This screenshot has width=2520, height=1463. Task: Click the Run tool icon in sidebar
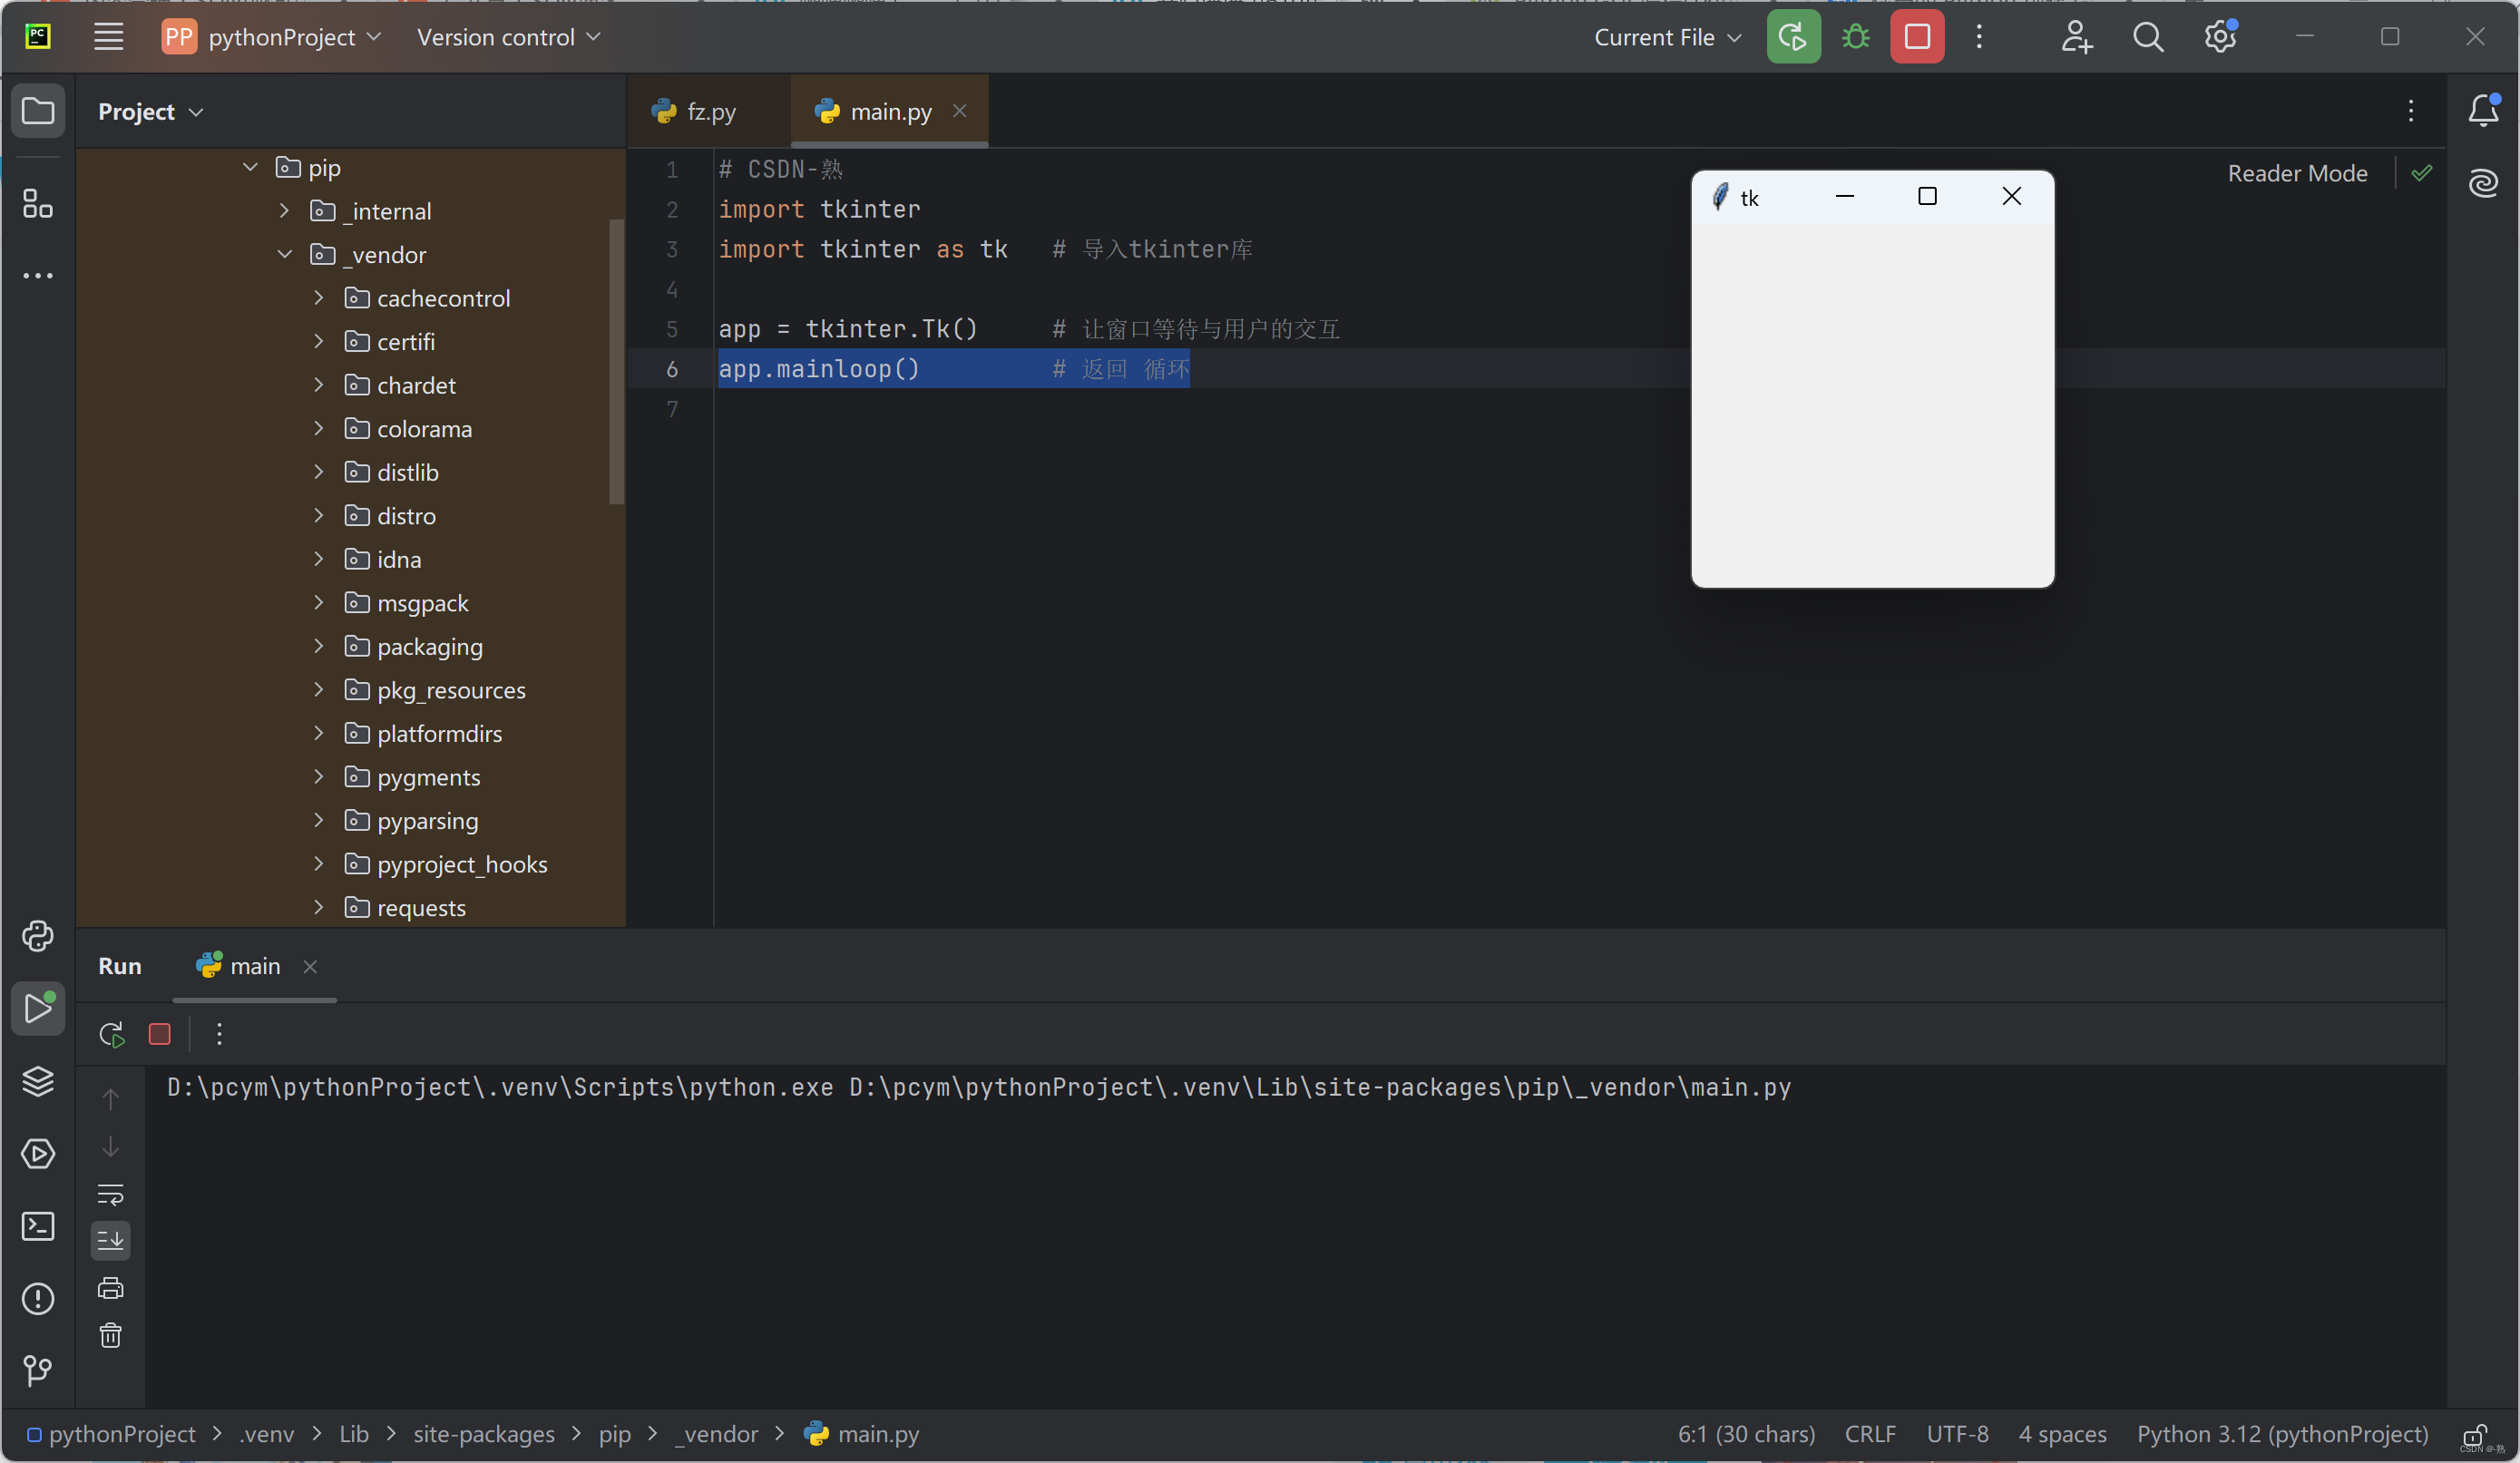[x=38, y=1007]
